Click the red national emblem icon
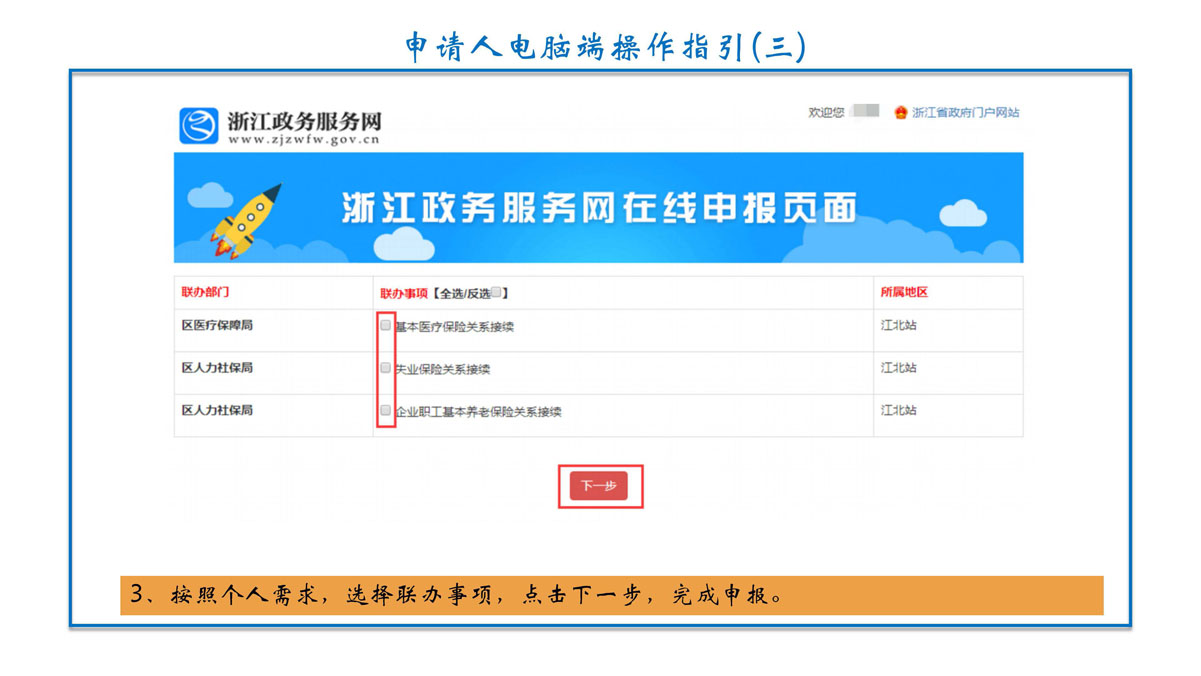Image resolution: width=1201 pixels, height=676 pixels. [x=900, y=113]
